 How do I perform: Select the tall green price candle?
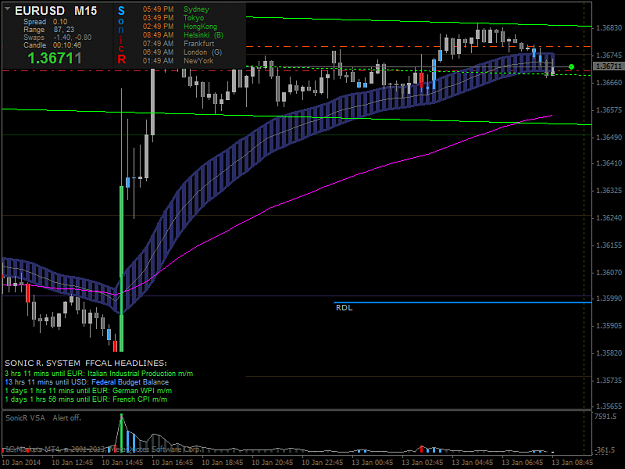[122, 268]
